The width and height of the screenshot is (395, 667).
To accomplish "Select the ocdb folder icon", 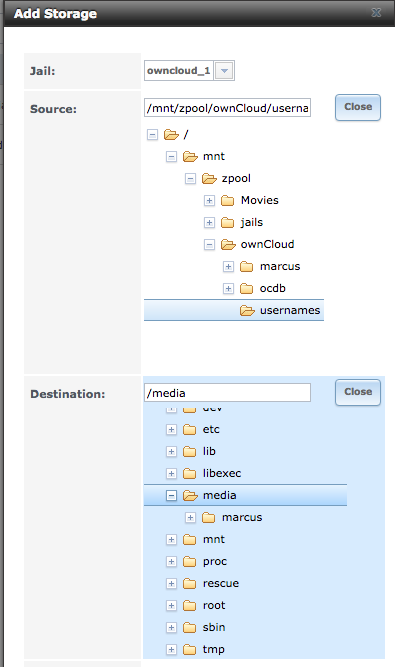I will click(247, 289).
